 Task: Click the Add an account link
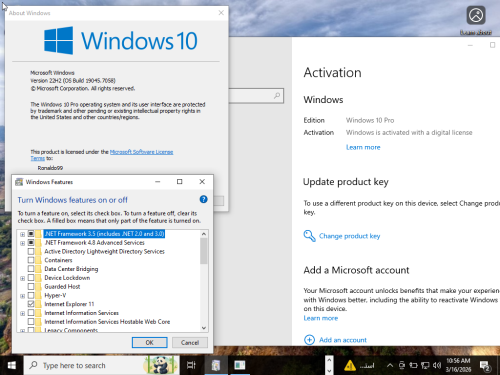click(x=343, y=340)
